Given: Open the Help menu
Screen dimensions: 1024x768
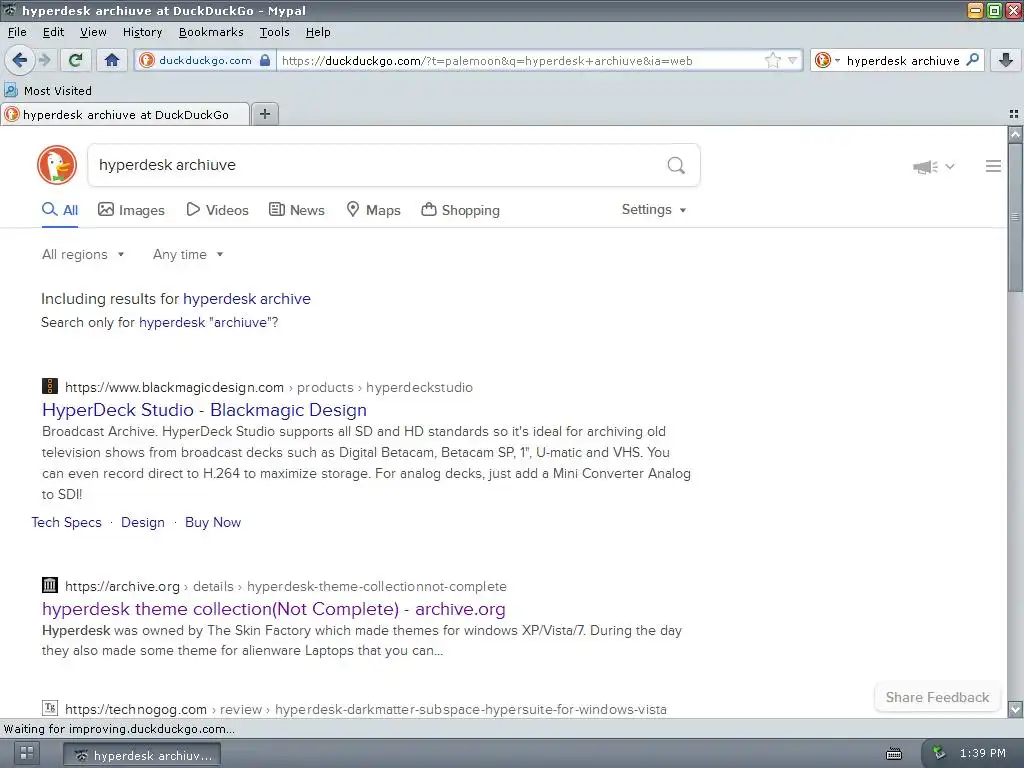Looking at the screenshot, I should [318, 32].
